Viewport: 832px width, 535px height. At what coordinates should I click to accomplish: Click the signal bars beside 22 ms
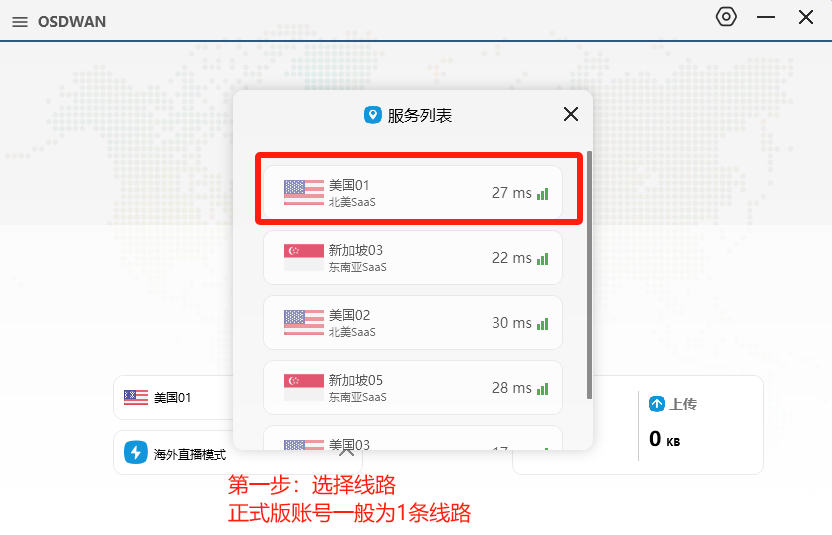542,259
